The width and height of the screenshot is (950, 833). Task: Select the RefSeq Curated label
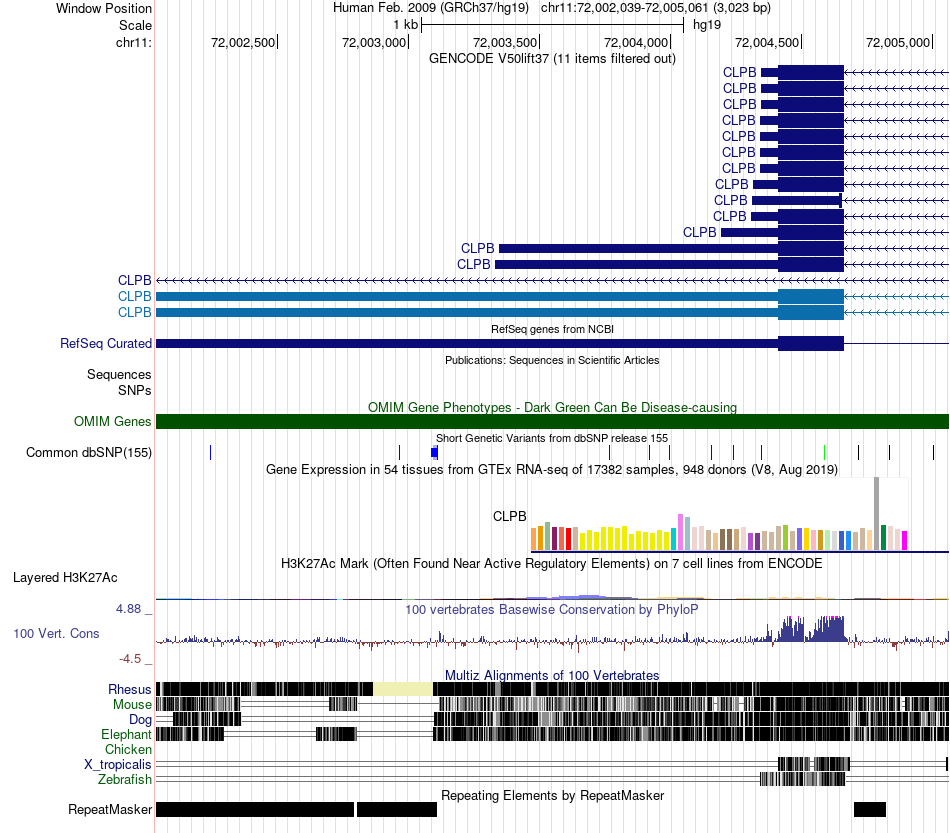[106, 343]
